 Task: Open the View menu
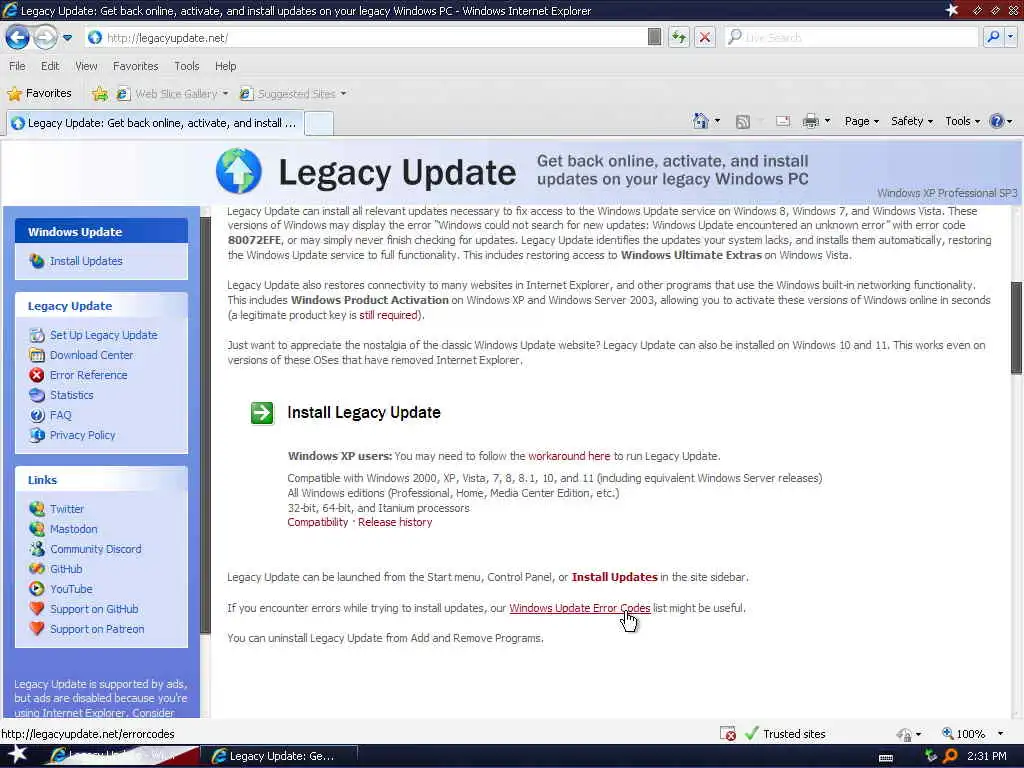pos(86,66)
